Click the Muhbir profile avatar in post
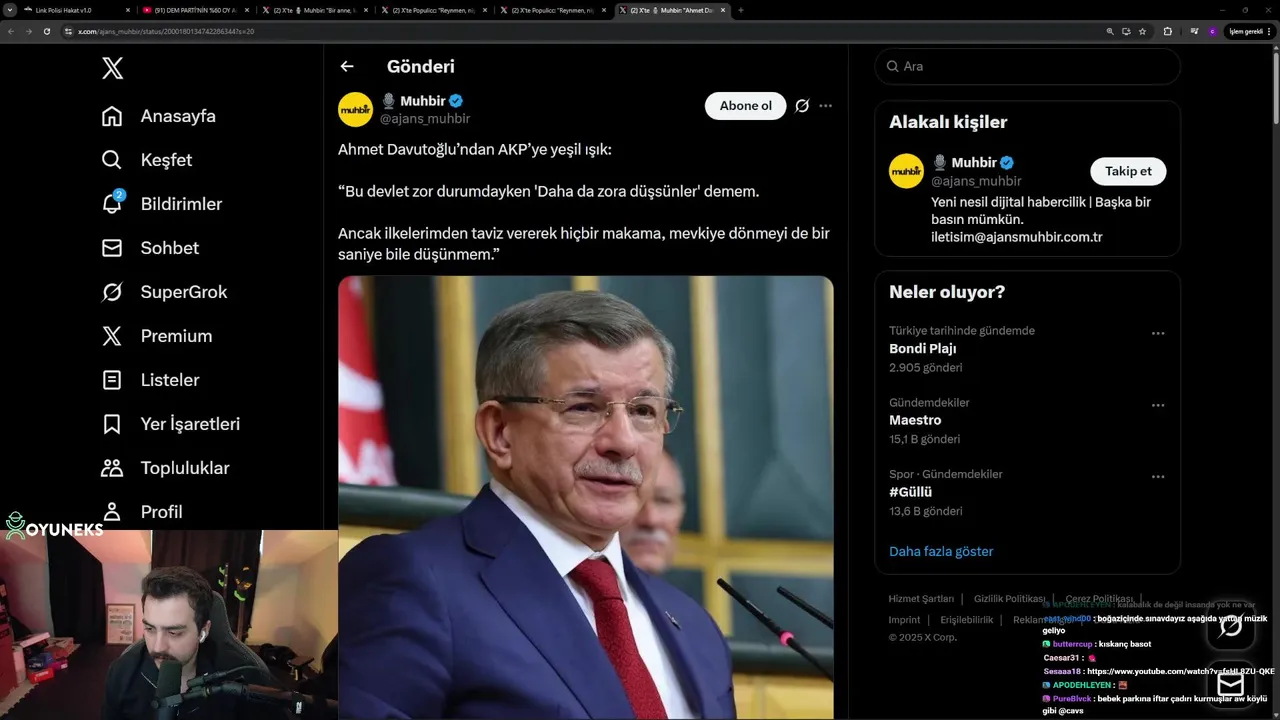Image resolution: width=1280 pixels, height=720 pixels. coord(355,109)
